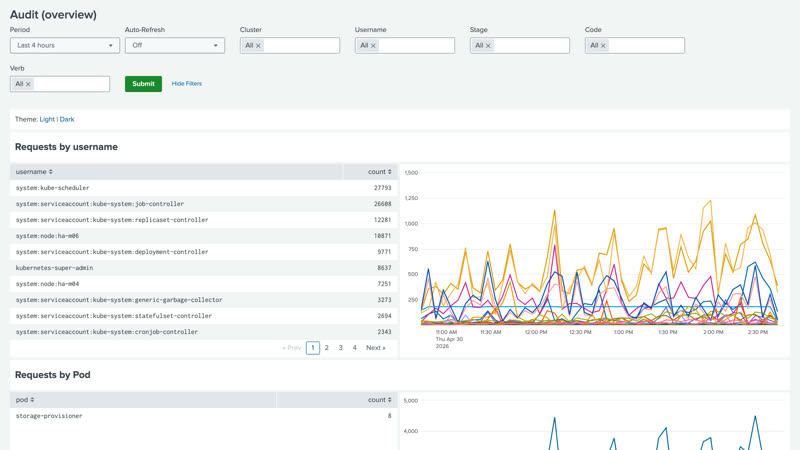Viewport: 800px width, 450px height.
Task: Sort pod table by count icon
Action: [x=389, y=400]
